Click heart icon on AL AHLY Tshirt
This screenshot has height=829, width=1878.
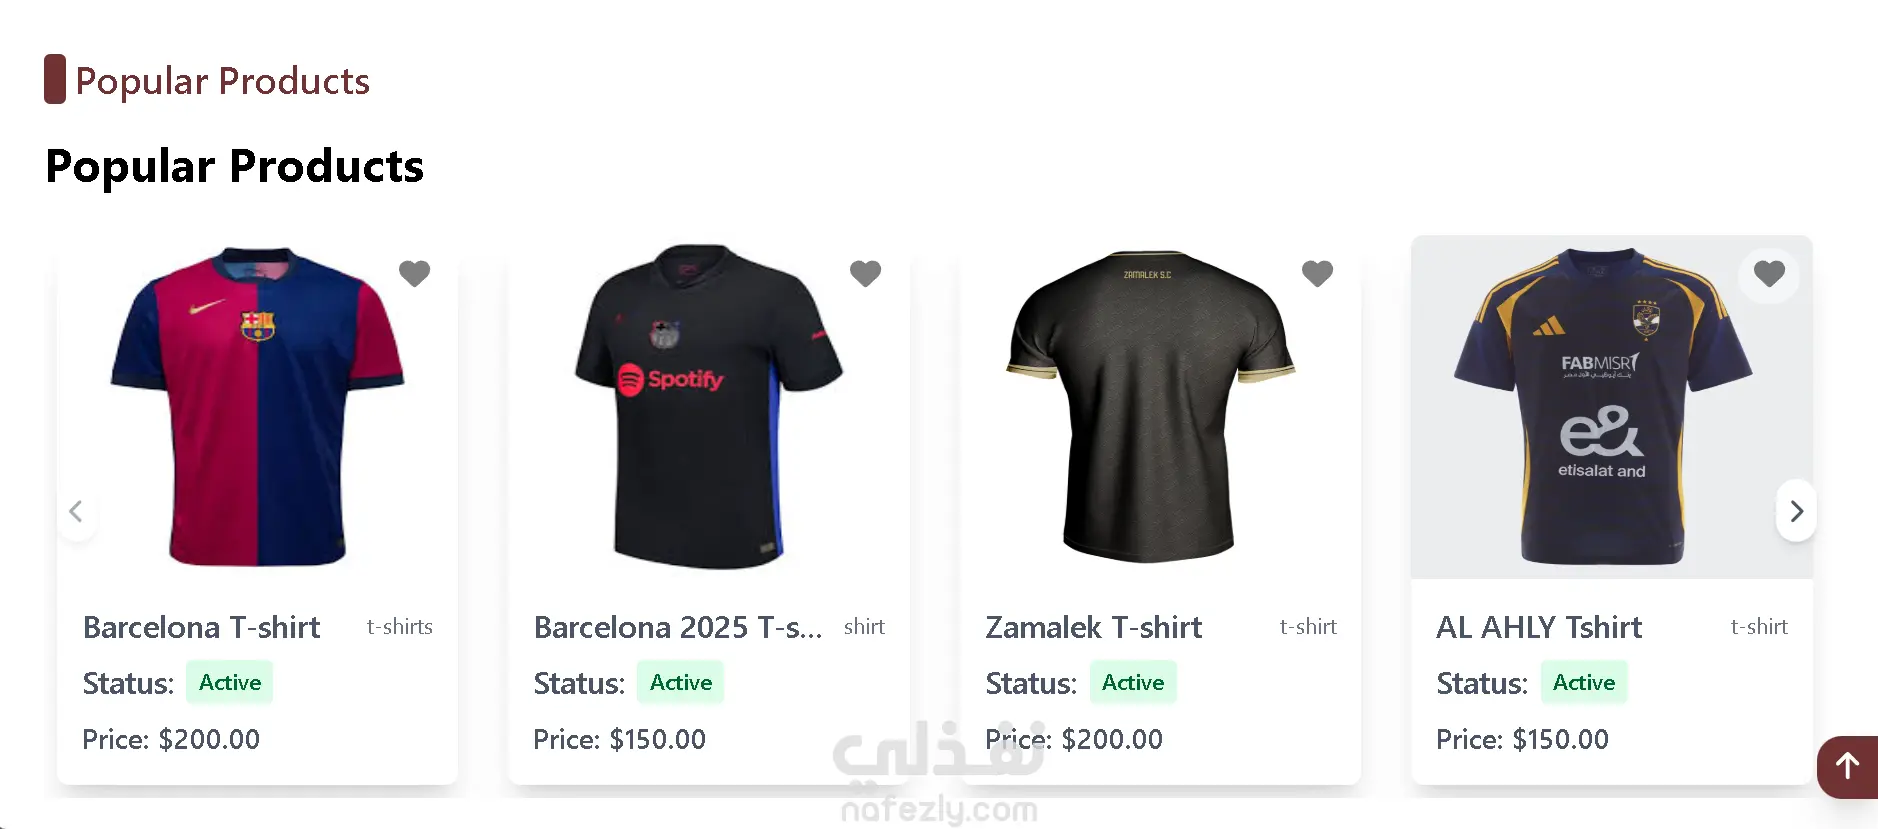click(x=1769, y=274)
